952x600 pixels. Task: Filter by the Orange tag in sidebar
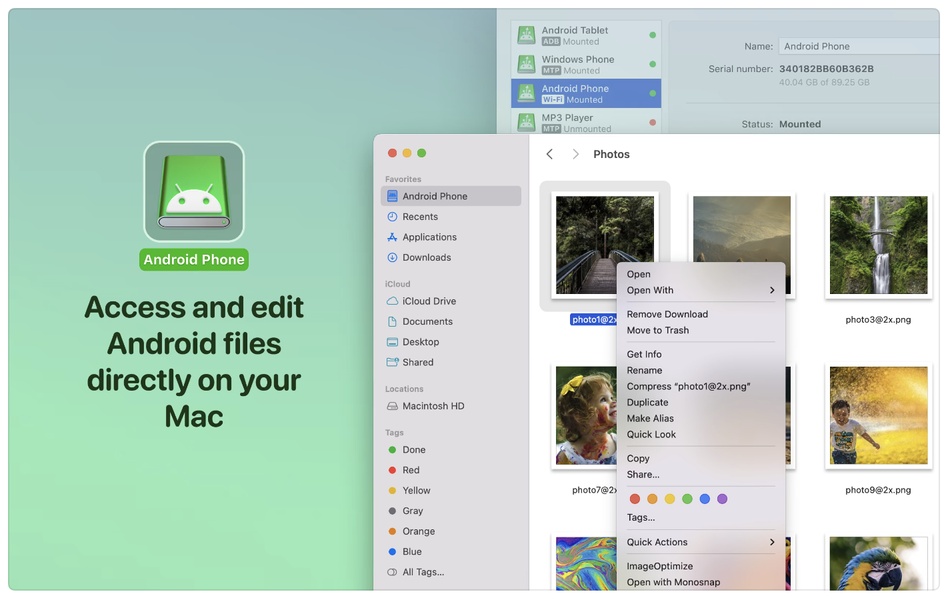click(450, 531)
